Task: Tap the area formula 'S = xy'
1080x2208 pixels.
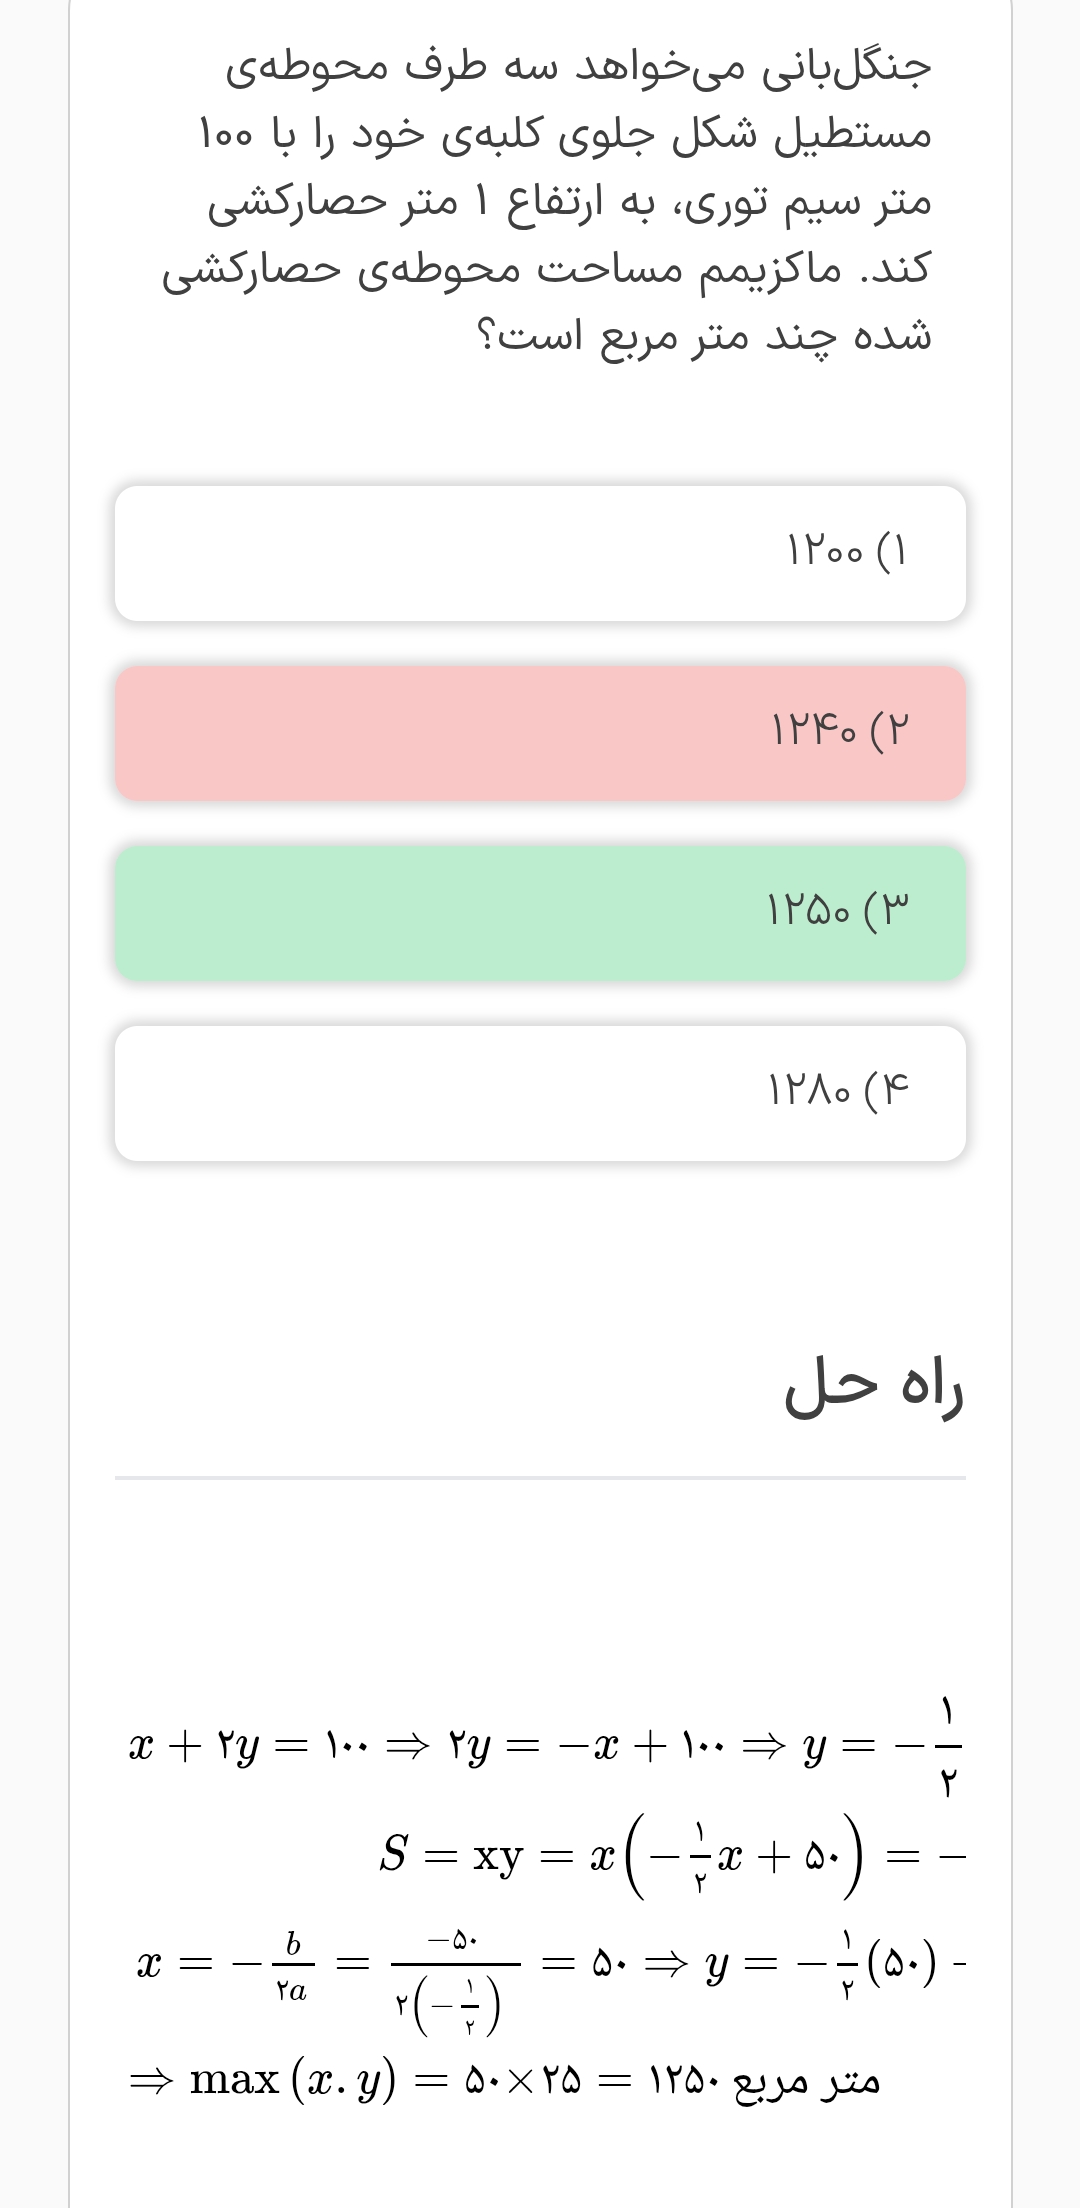Action: click(x=452, y=1855)
